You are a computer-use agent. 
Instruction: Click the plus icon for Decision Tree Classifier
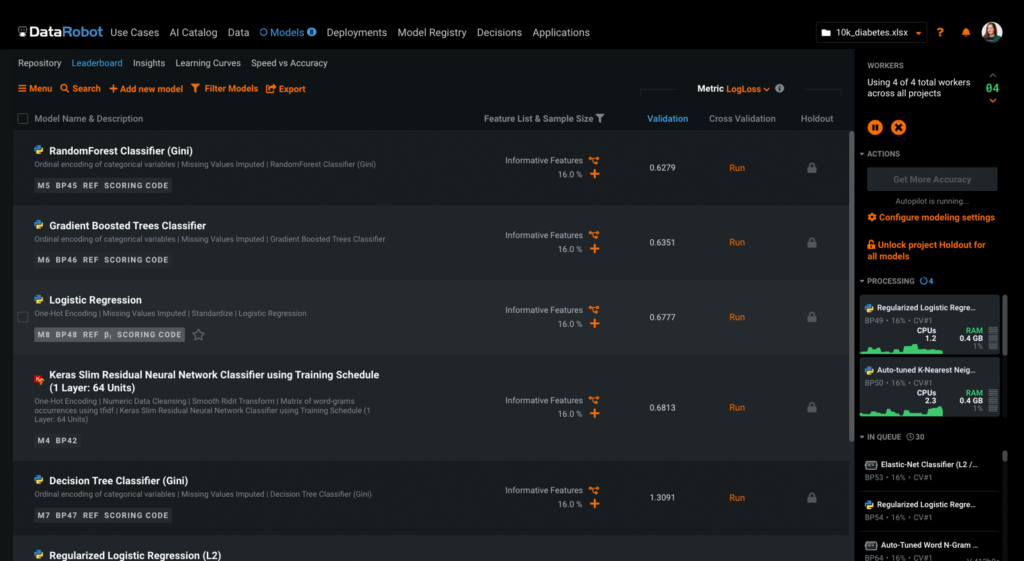[594, 504]
